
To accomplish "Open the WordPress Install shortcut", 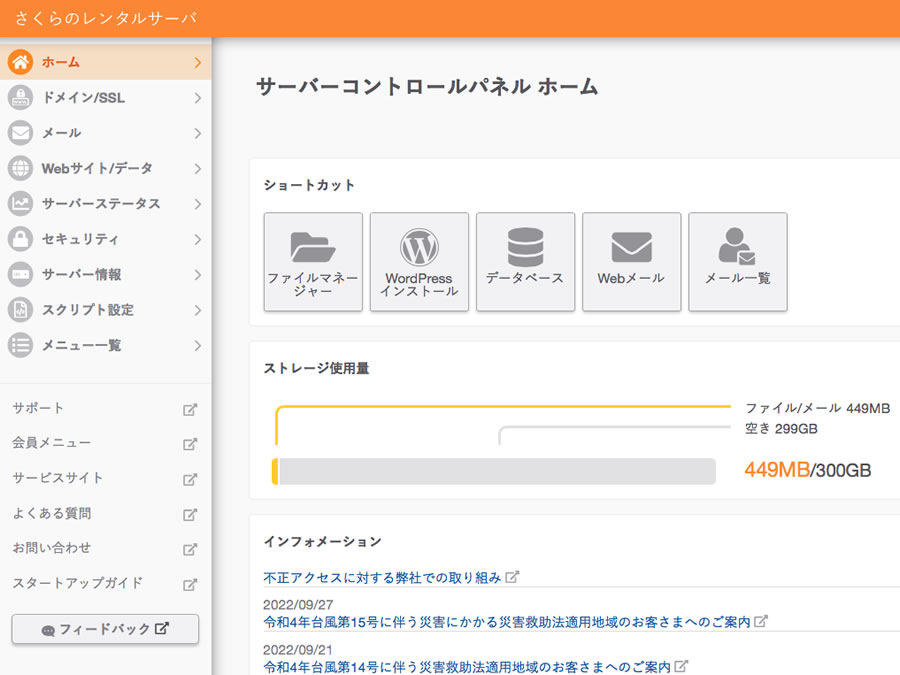I will tap(420, 262).
